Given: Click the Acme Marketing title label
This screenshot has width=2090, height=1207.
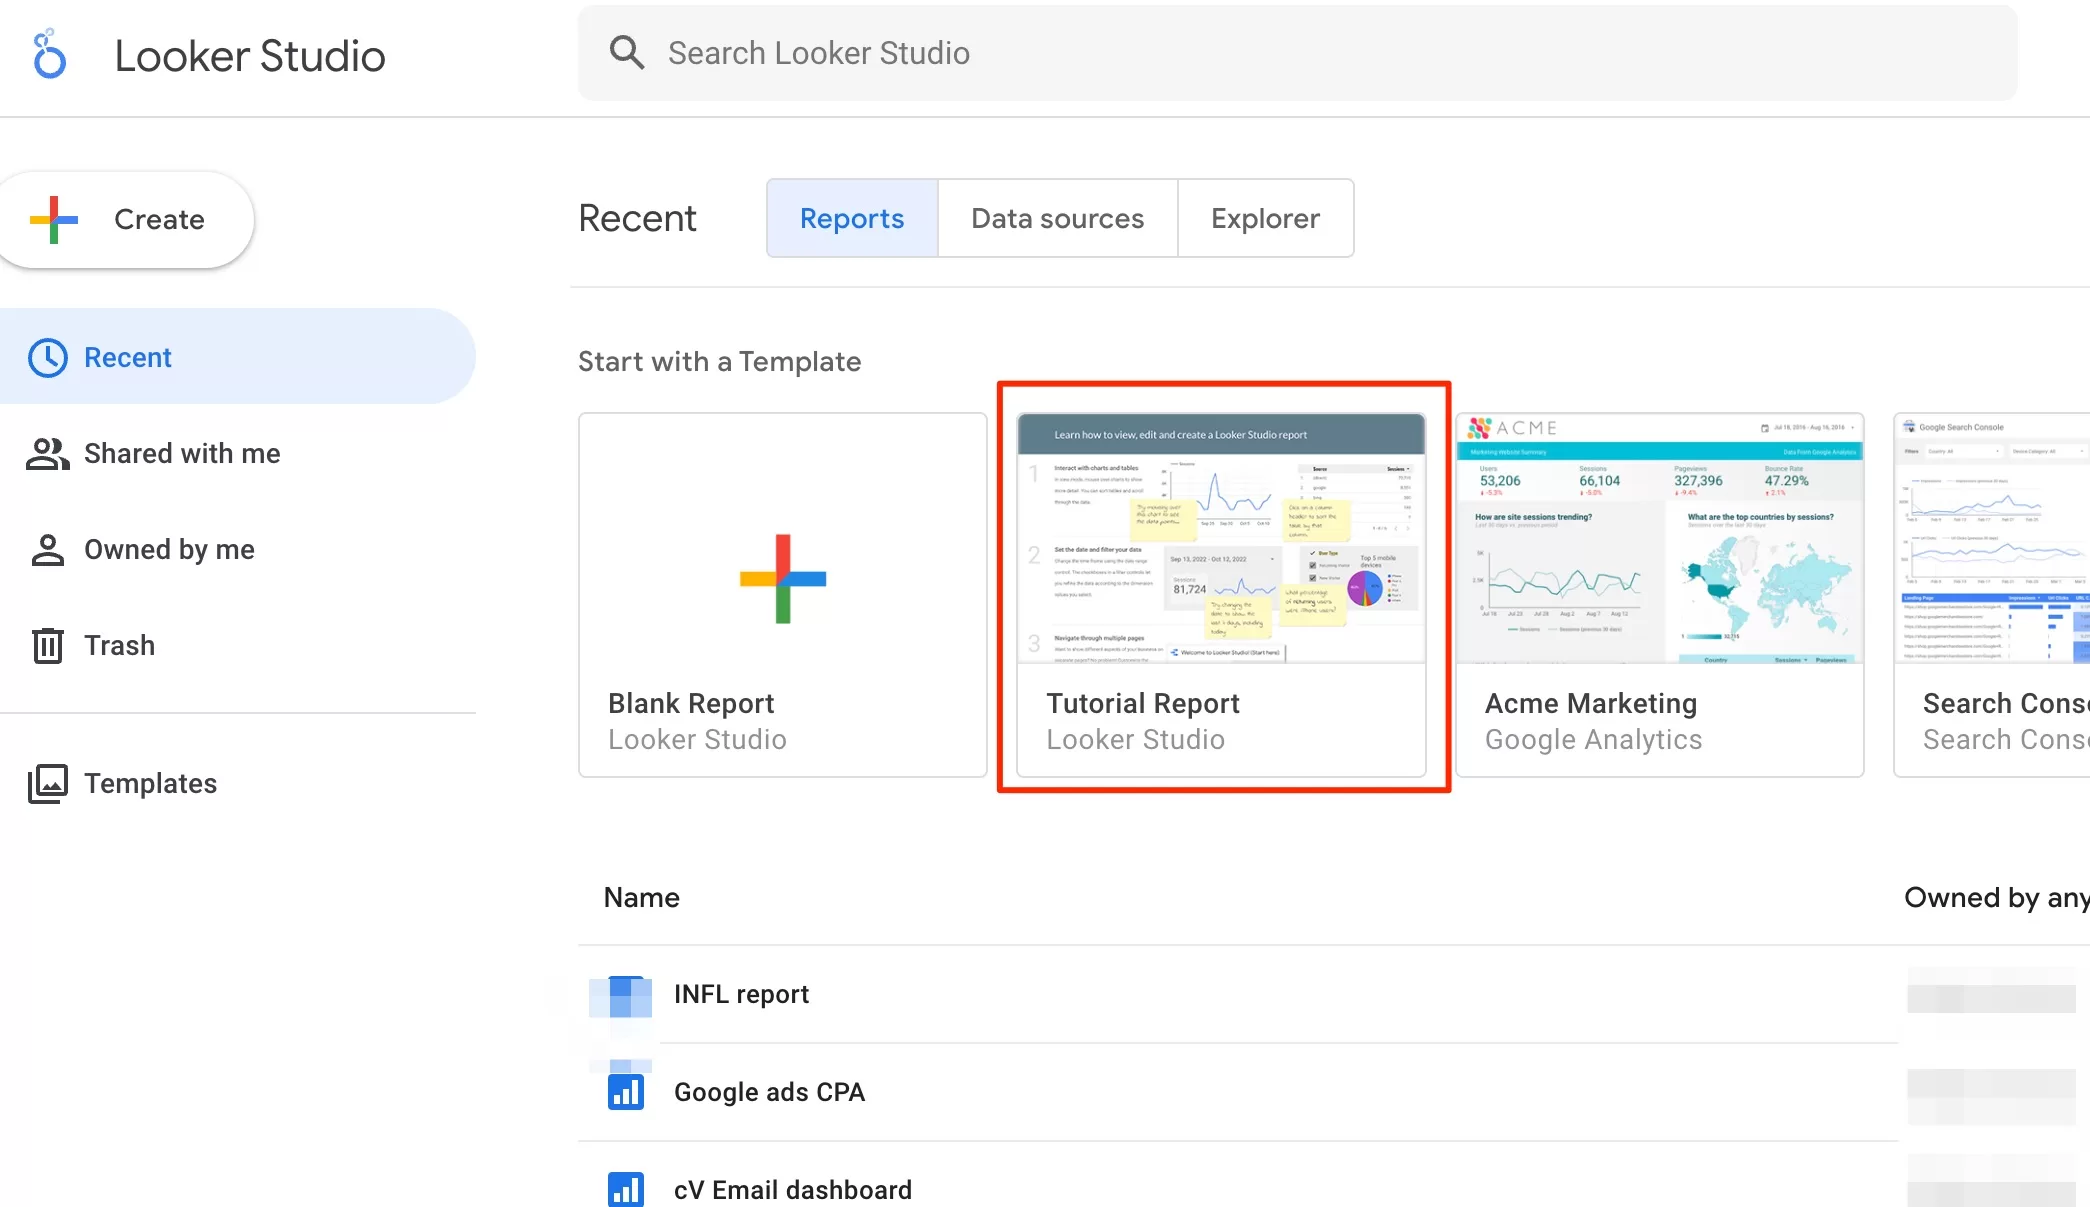Looking at the screenshot, I should [x=1591, y=704].
